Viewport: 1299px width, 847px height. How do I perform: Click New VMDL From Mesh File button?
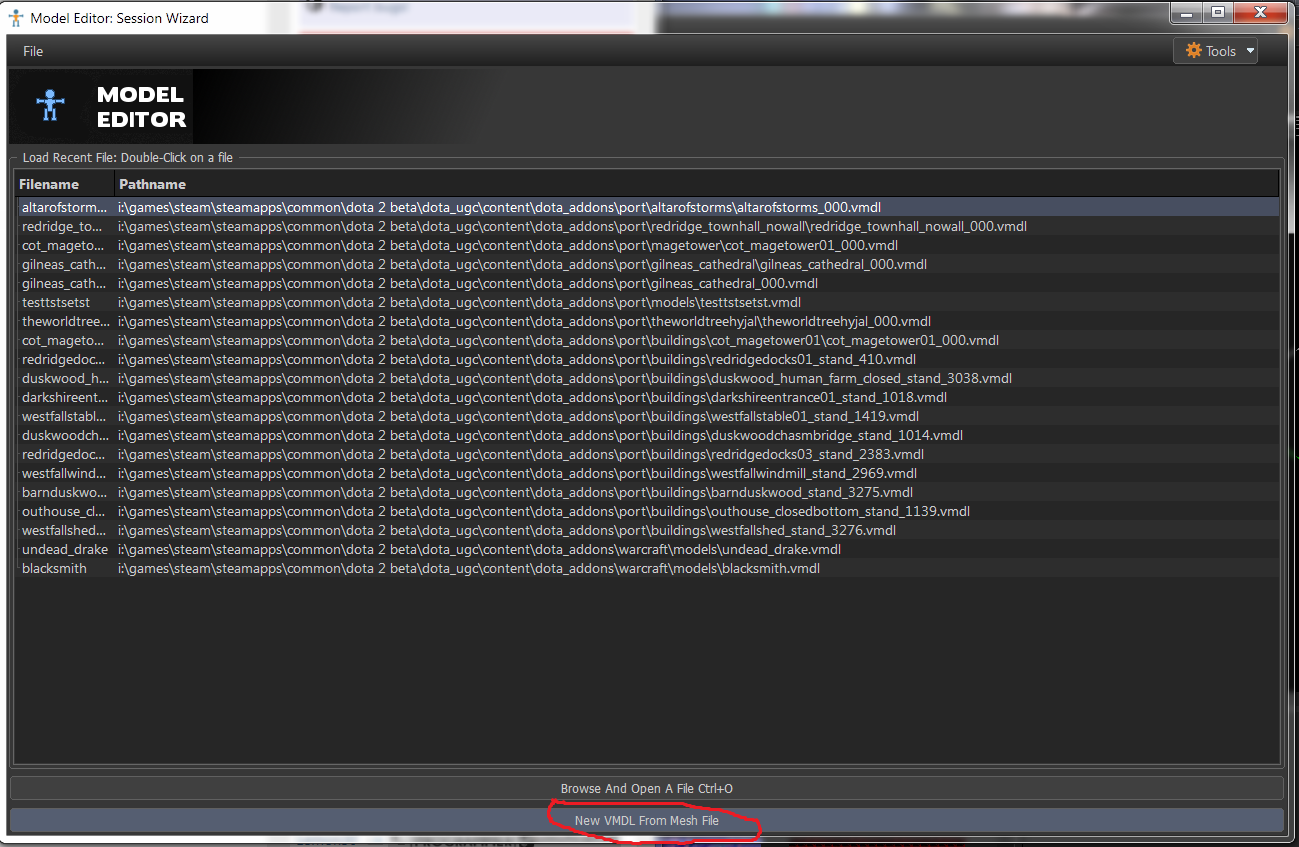click(646, 821)
